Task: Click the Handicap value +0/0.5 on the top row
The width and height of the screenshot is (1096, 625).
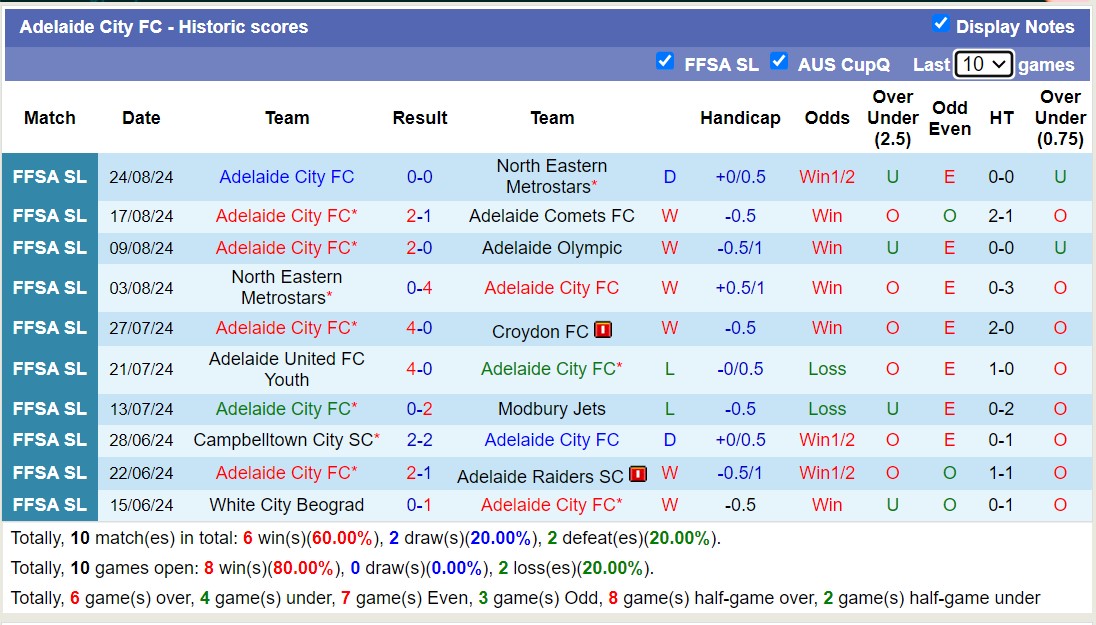Action: point(740,176)
